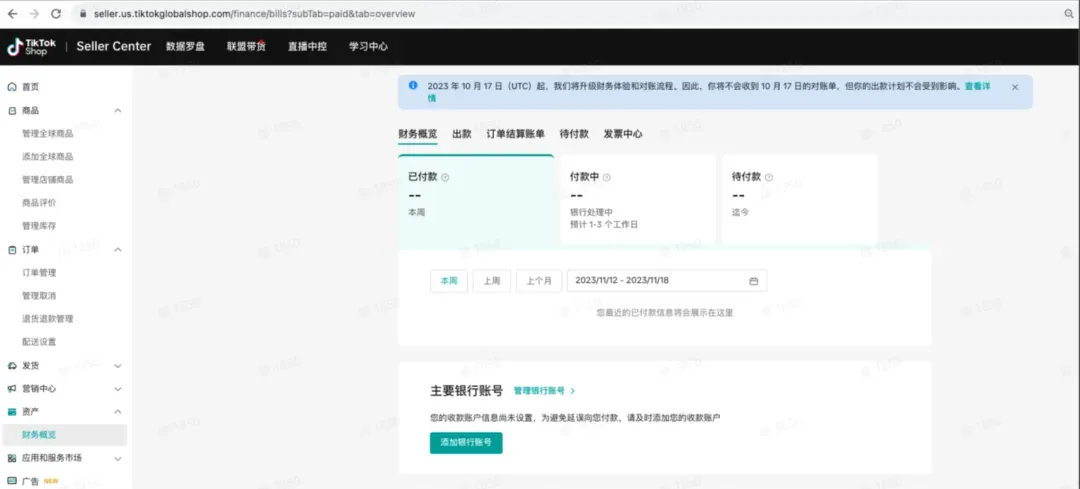Open calendar icon in date range field
1080x489 pixels.
coord(753,281)
